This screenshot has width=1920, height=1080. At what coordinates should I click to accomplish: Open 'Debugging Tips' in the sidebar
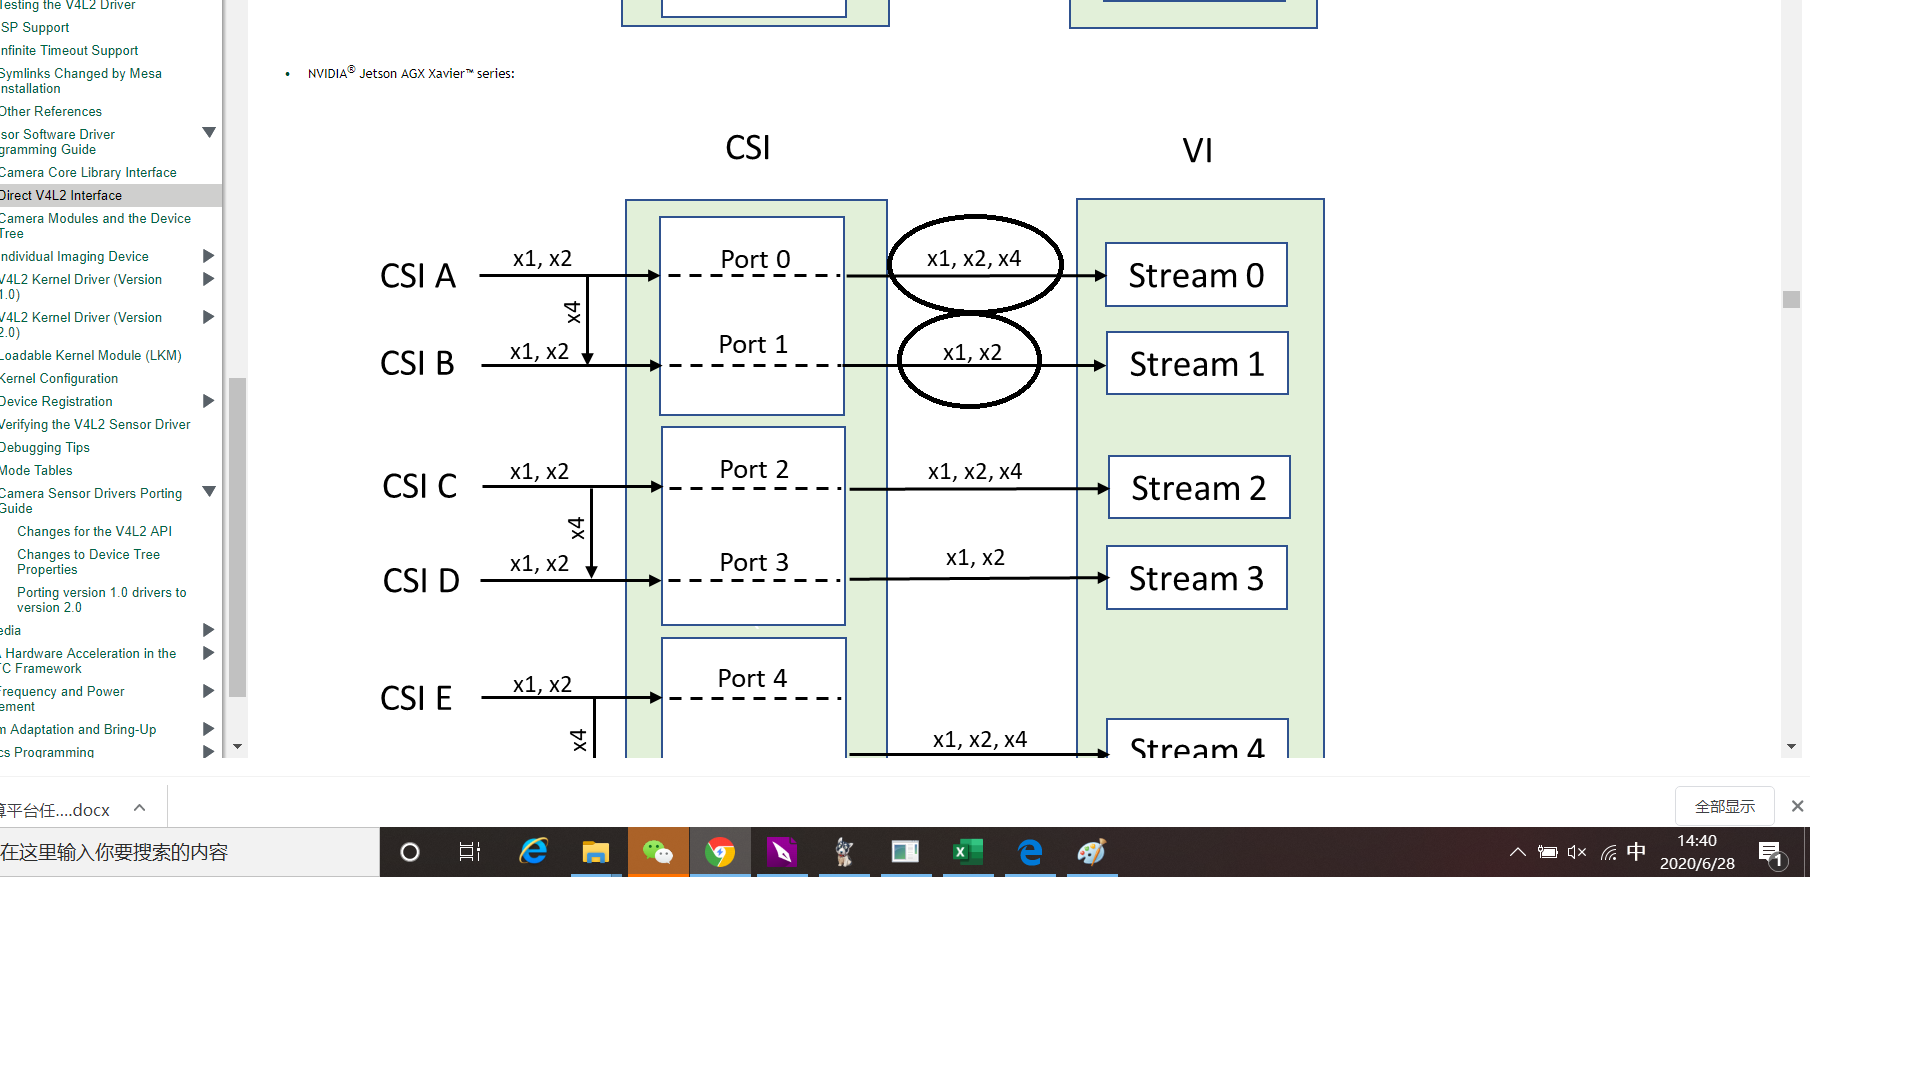[x=45, y=447]
